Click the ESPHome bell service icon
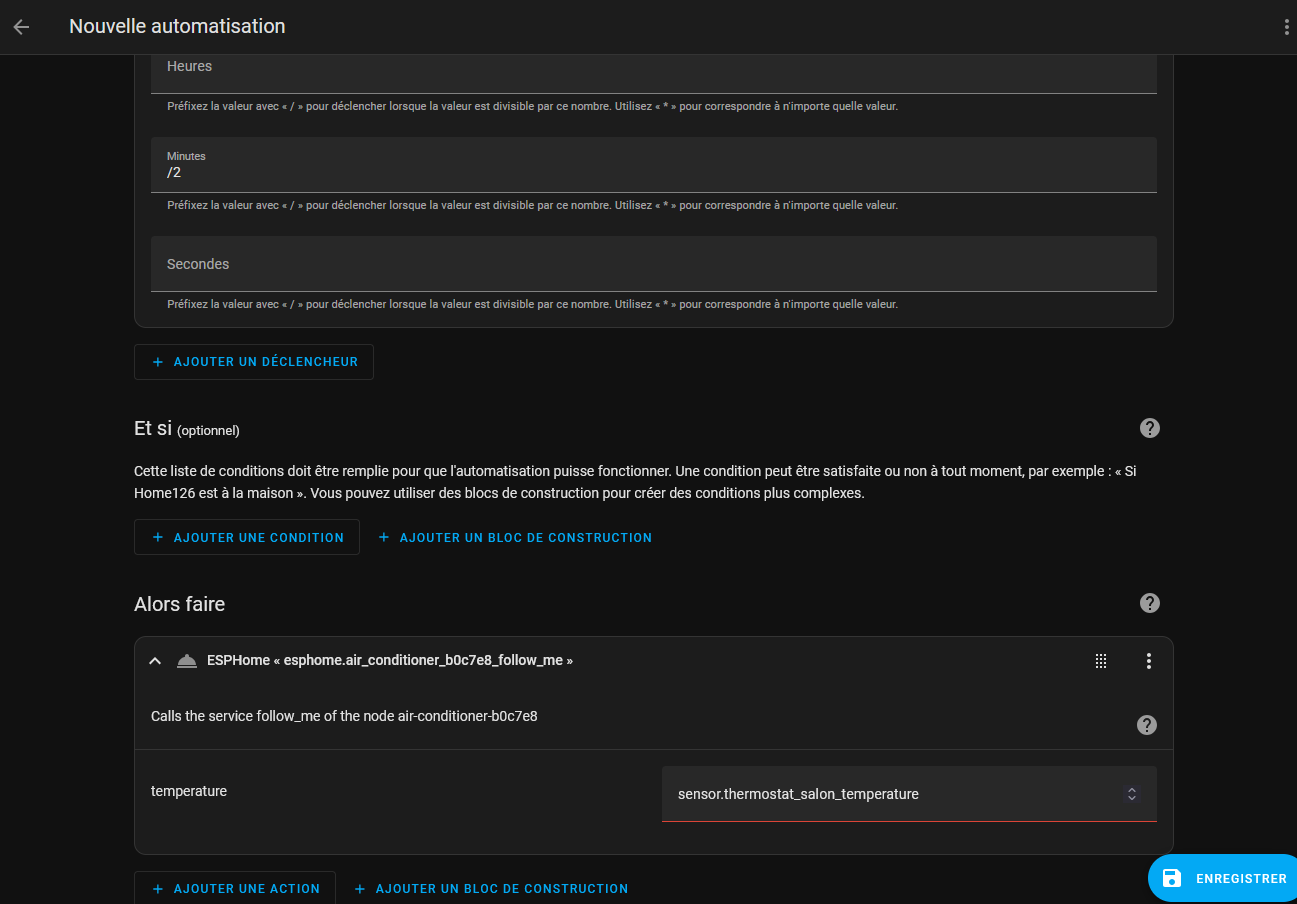 [186, 661]
